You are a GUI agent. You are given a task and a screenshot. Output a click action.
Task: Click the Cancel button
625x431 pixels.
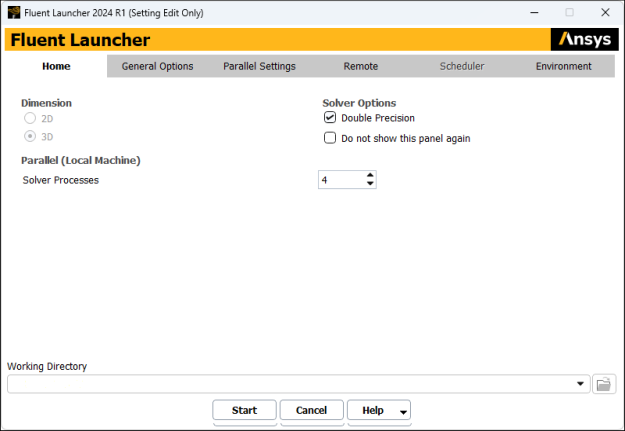tap(311, 410)
